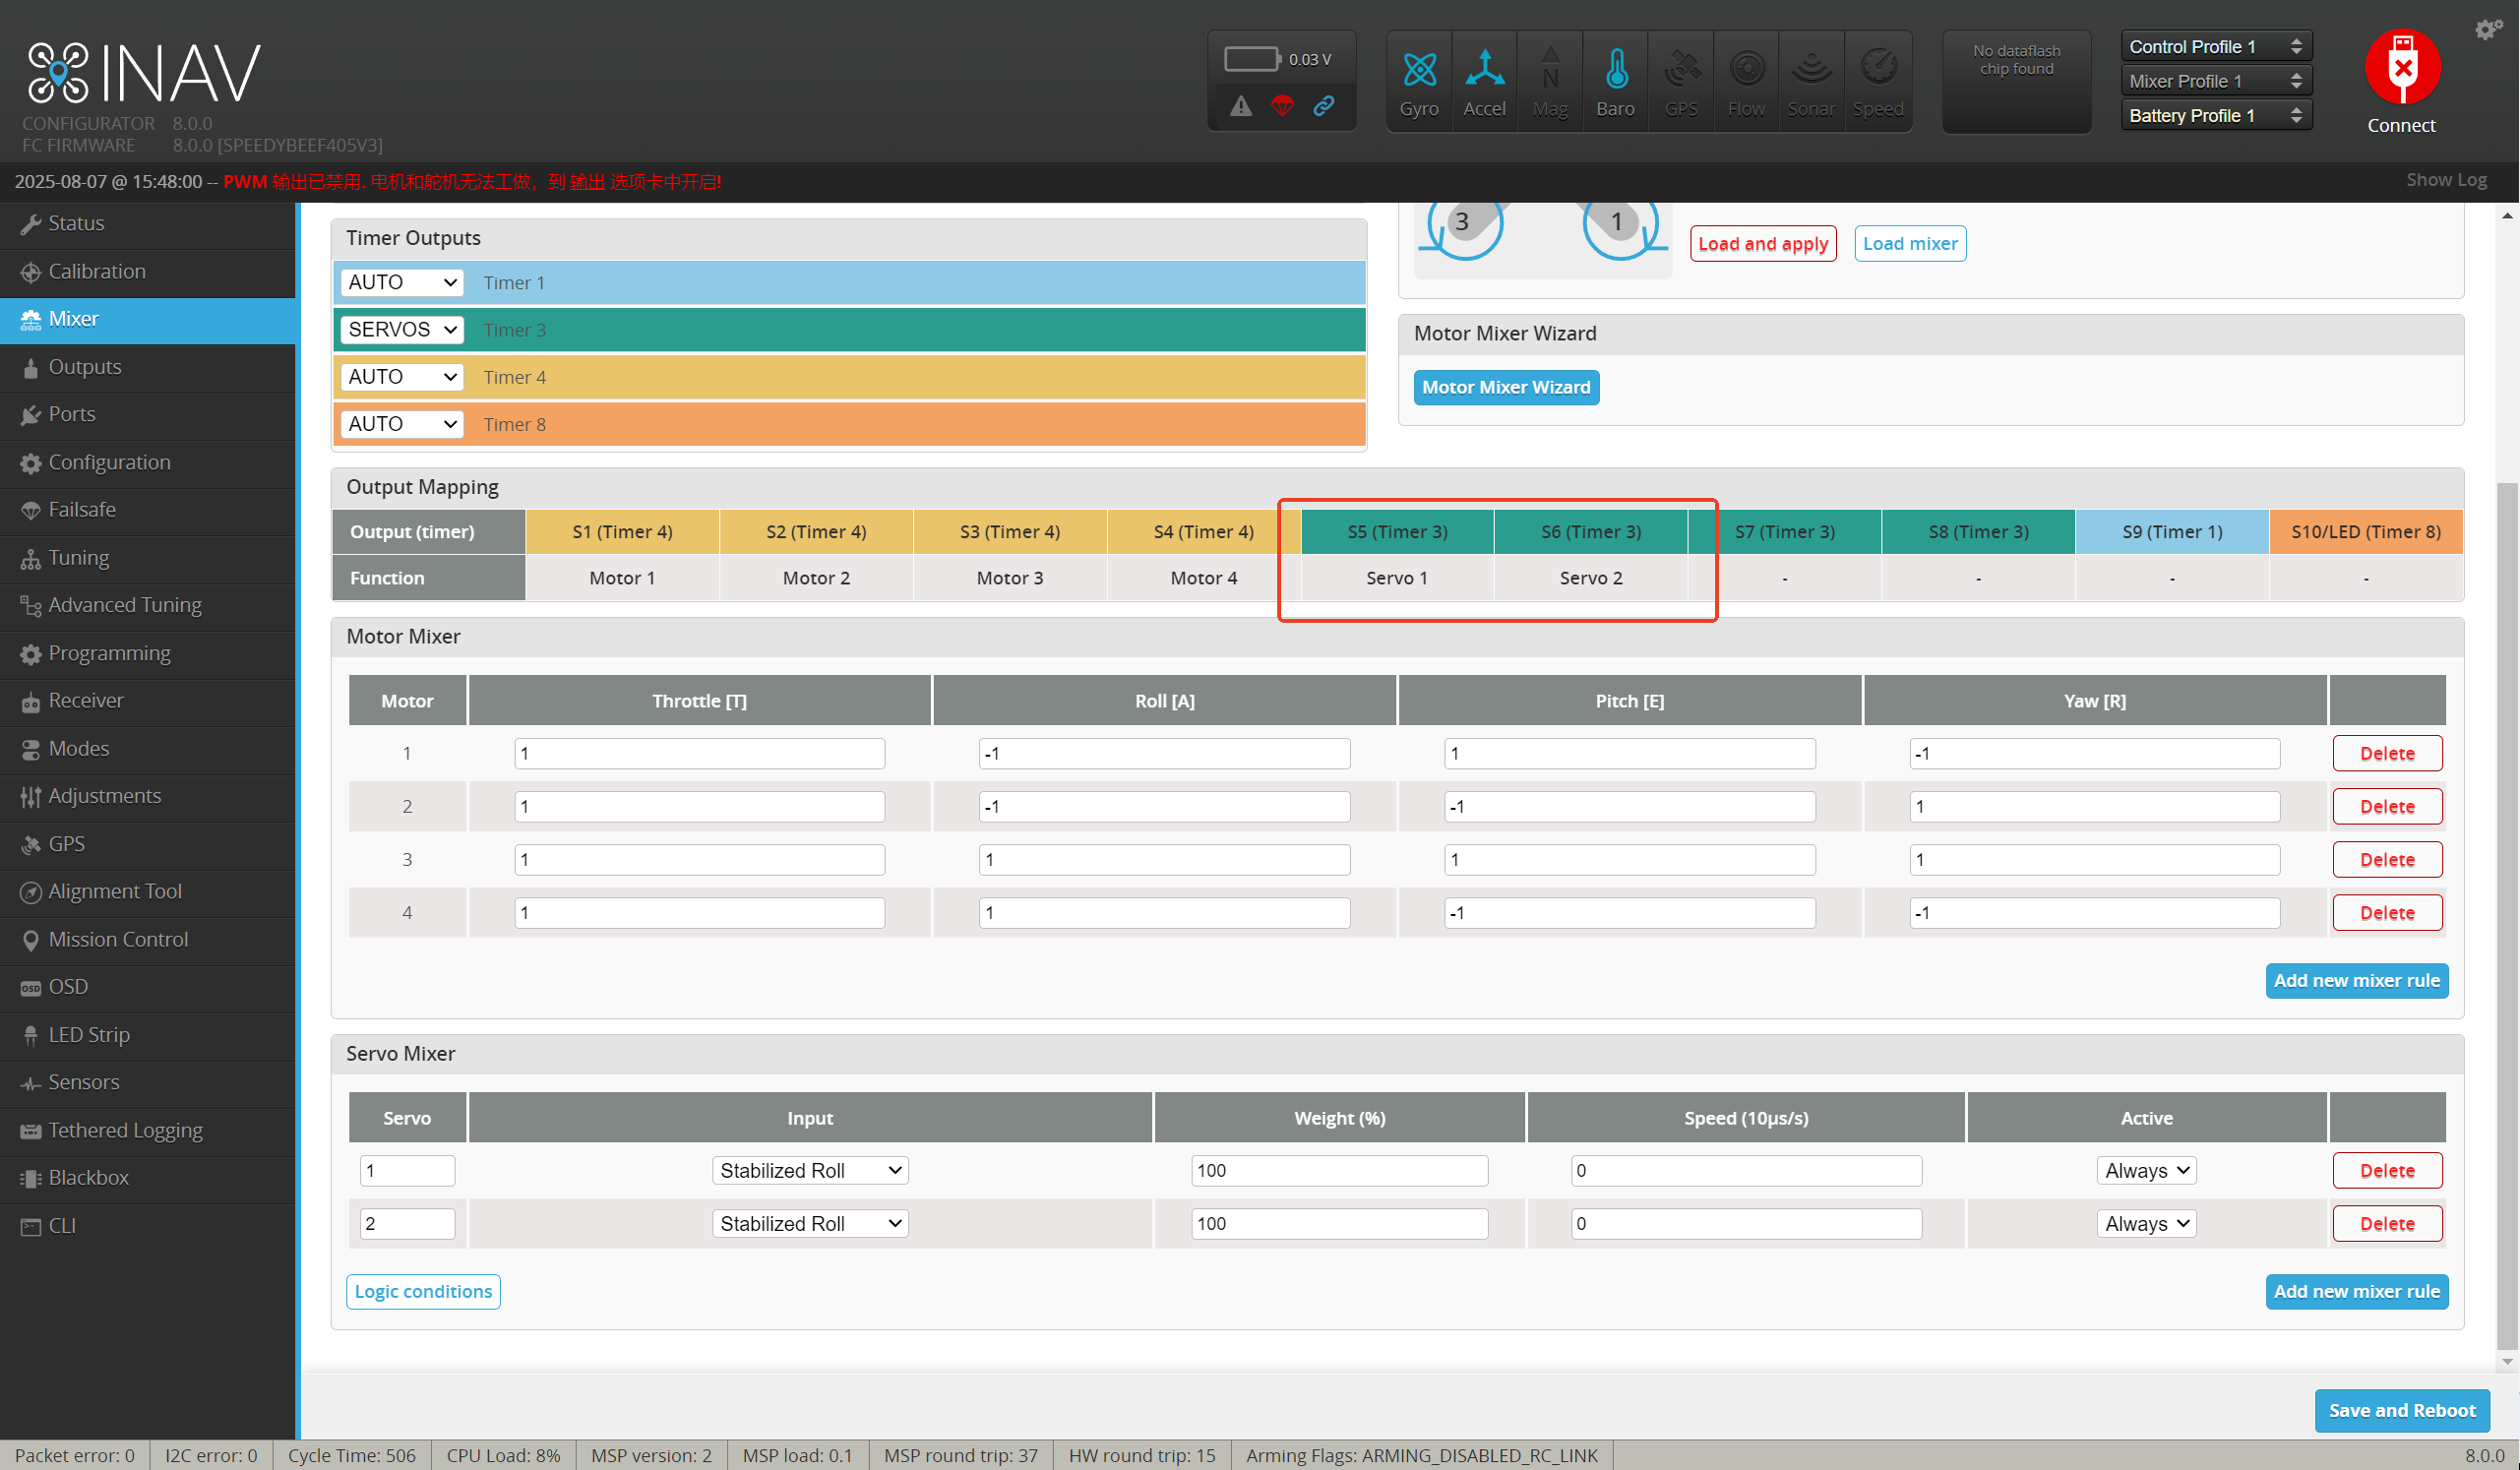Add new motor mixer rule
This screenshot has width=2520, height=1470.
2356,980
